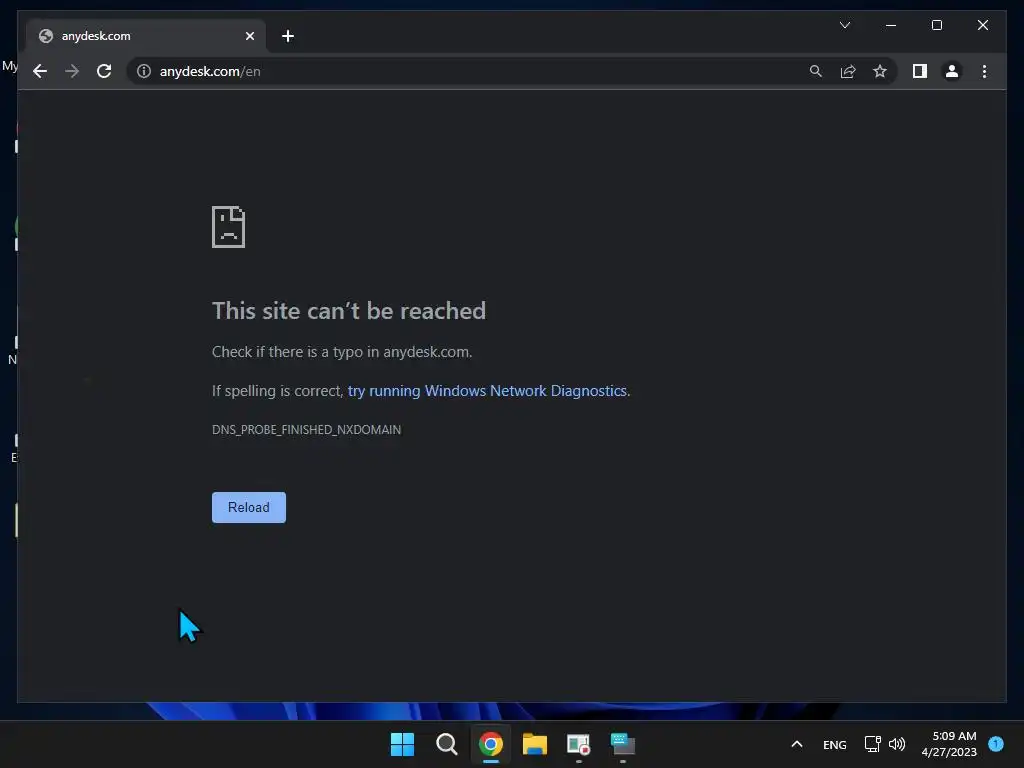Image resolution: width=1024 pixels, height=768 pixels.
Task: Maximize the Chrome window
Action: pyautogui.click(x=936, y=25)
